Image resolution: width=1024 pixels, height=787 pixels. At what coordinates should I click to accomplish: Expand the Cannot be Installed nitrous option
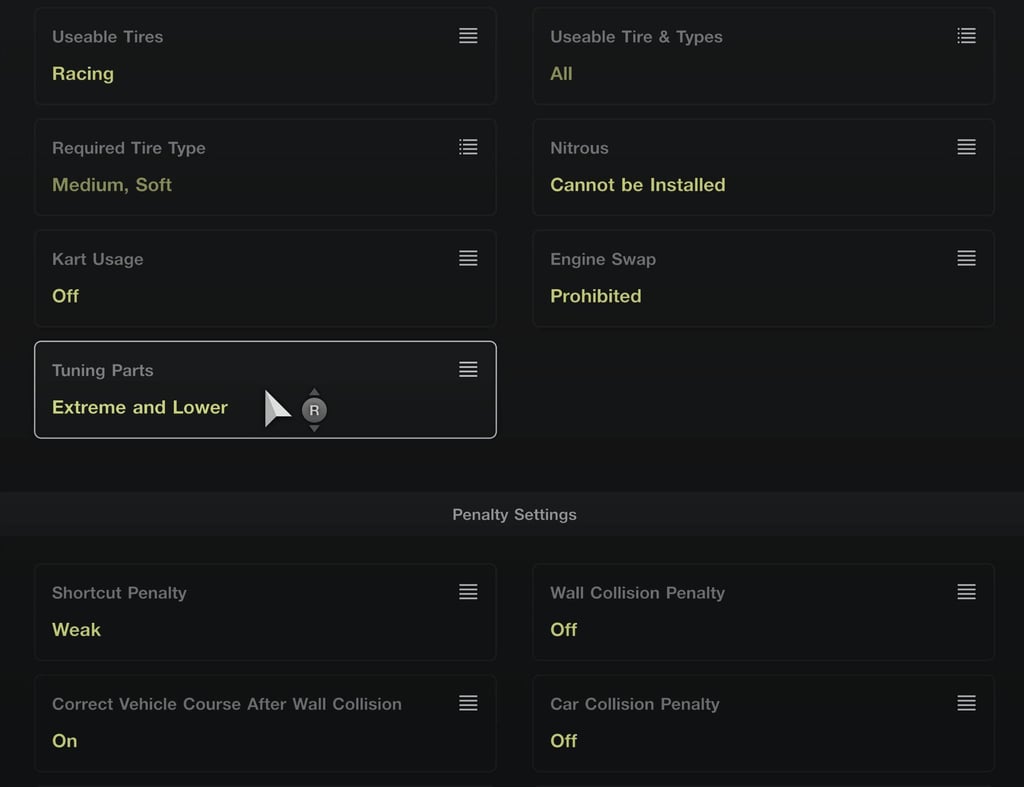click(x=637, y=185)
